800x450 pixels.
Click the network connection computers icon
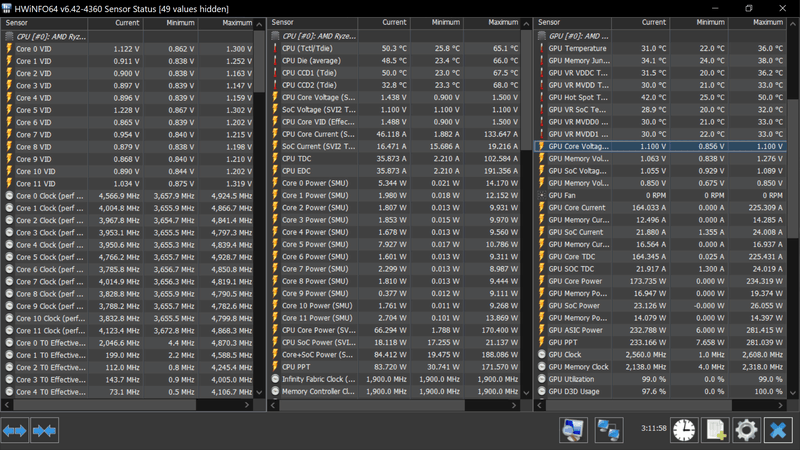pos(609,430)
